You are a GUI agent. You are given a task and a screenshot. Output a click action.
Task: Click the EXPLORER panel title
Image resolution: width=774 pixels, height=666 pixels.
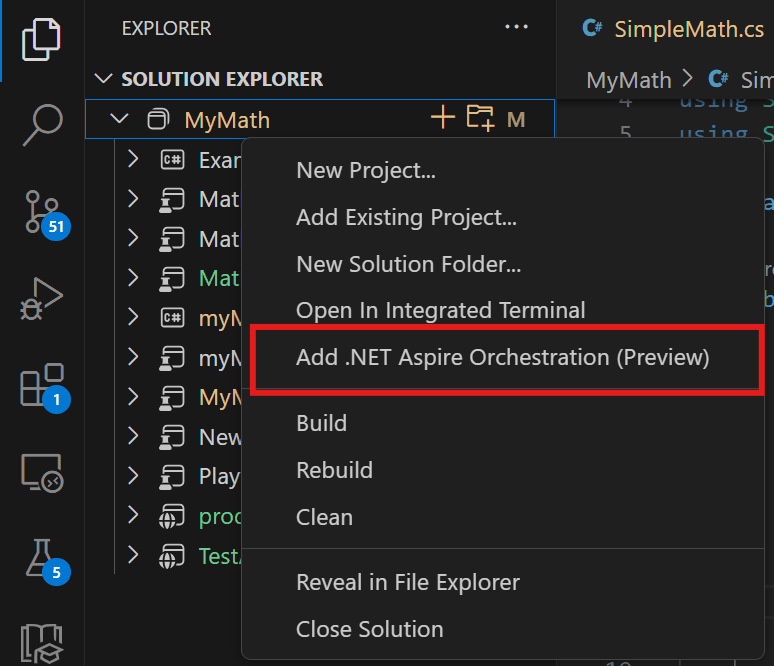pyautogui.click(x=166, y=28)
